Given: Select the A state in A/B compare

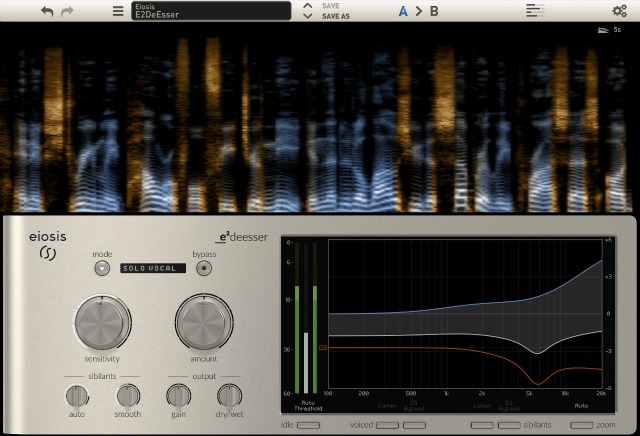Looking at the screenshot, I should coord(403,11).
